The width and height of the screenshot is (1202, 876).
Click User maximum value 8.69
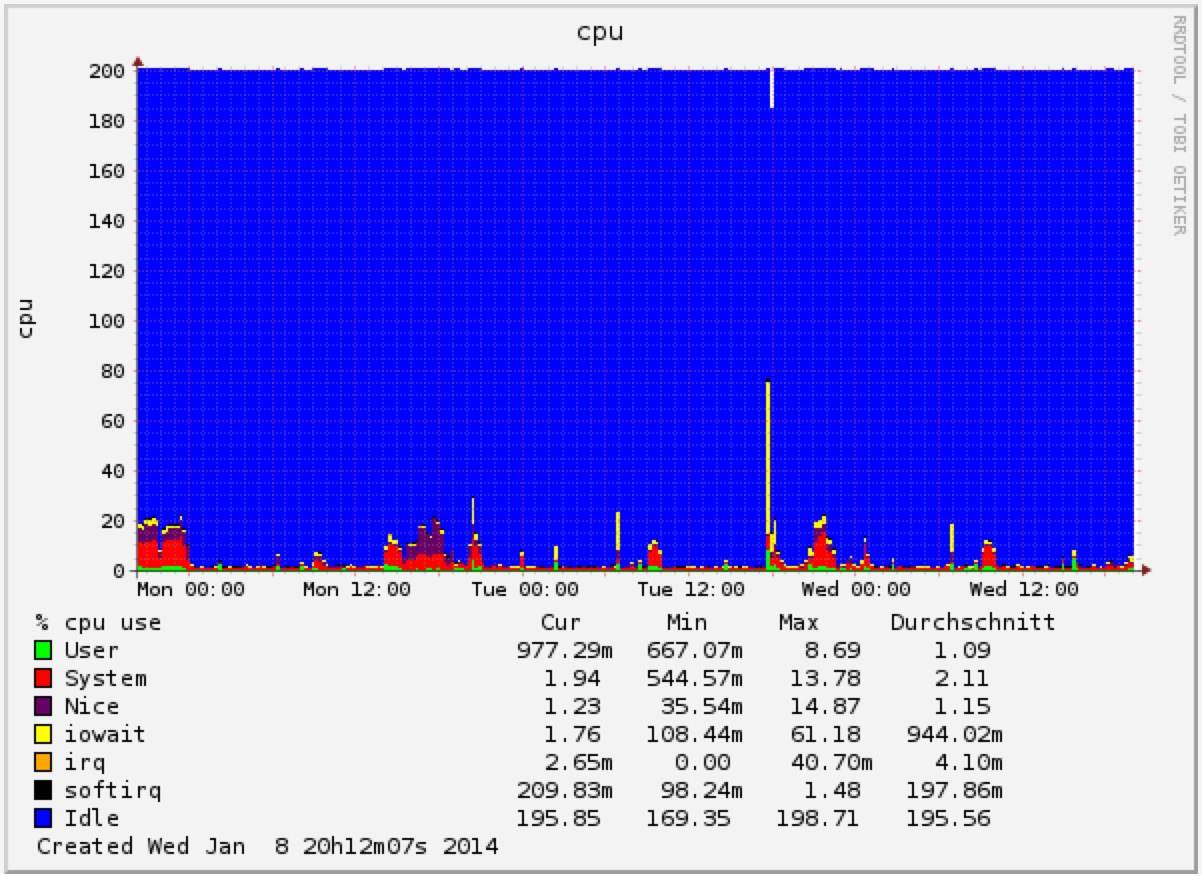point(832,650)
